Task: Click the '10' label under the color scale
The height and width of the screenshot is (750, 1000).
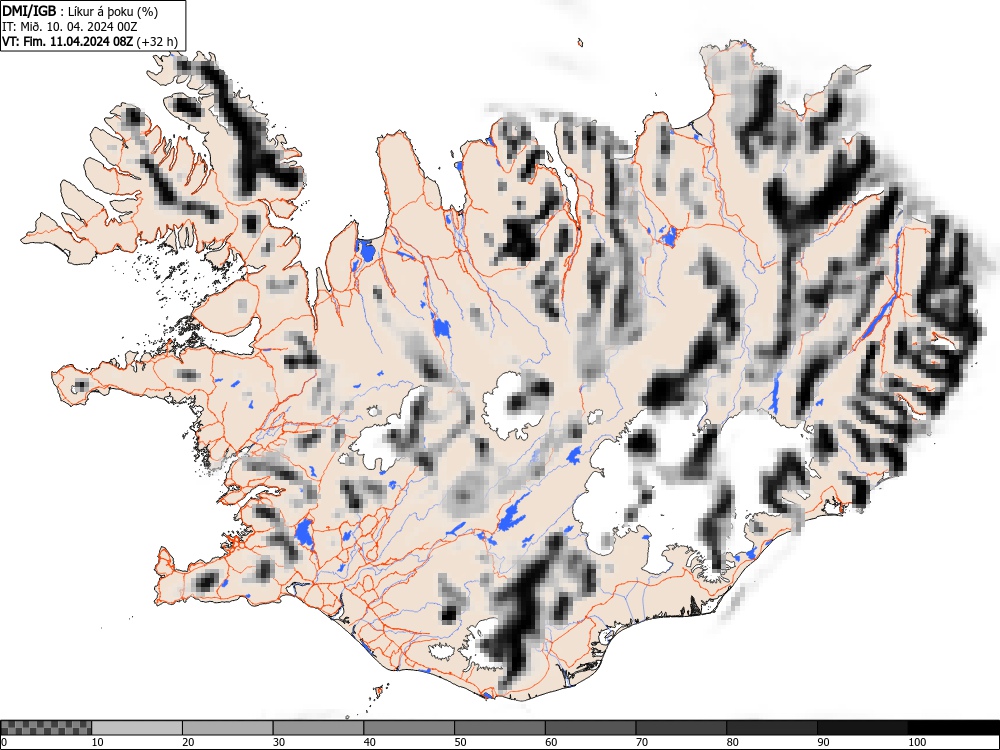Action: tap(98, 742)
